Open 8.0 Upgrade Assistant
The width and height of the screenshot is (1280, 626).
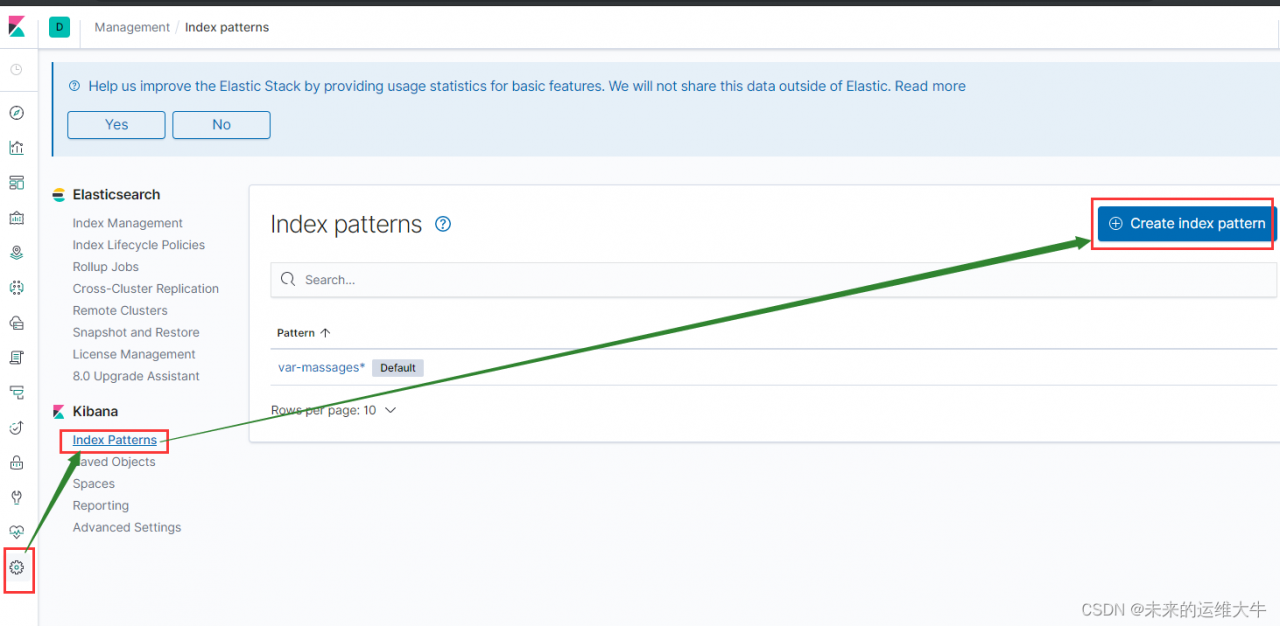pyautogui.click(x=136, y=377)
